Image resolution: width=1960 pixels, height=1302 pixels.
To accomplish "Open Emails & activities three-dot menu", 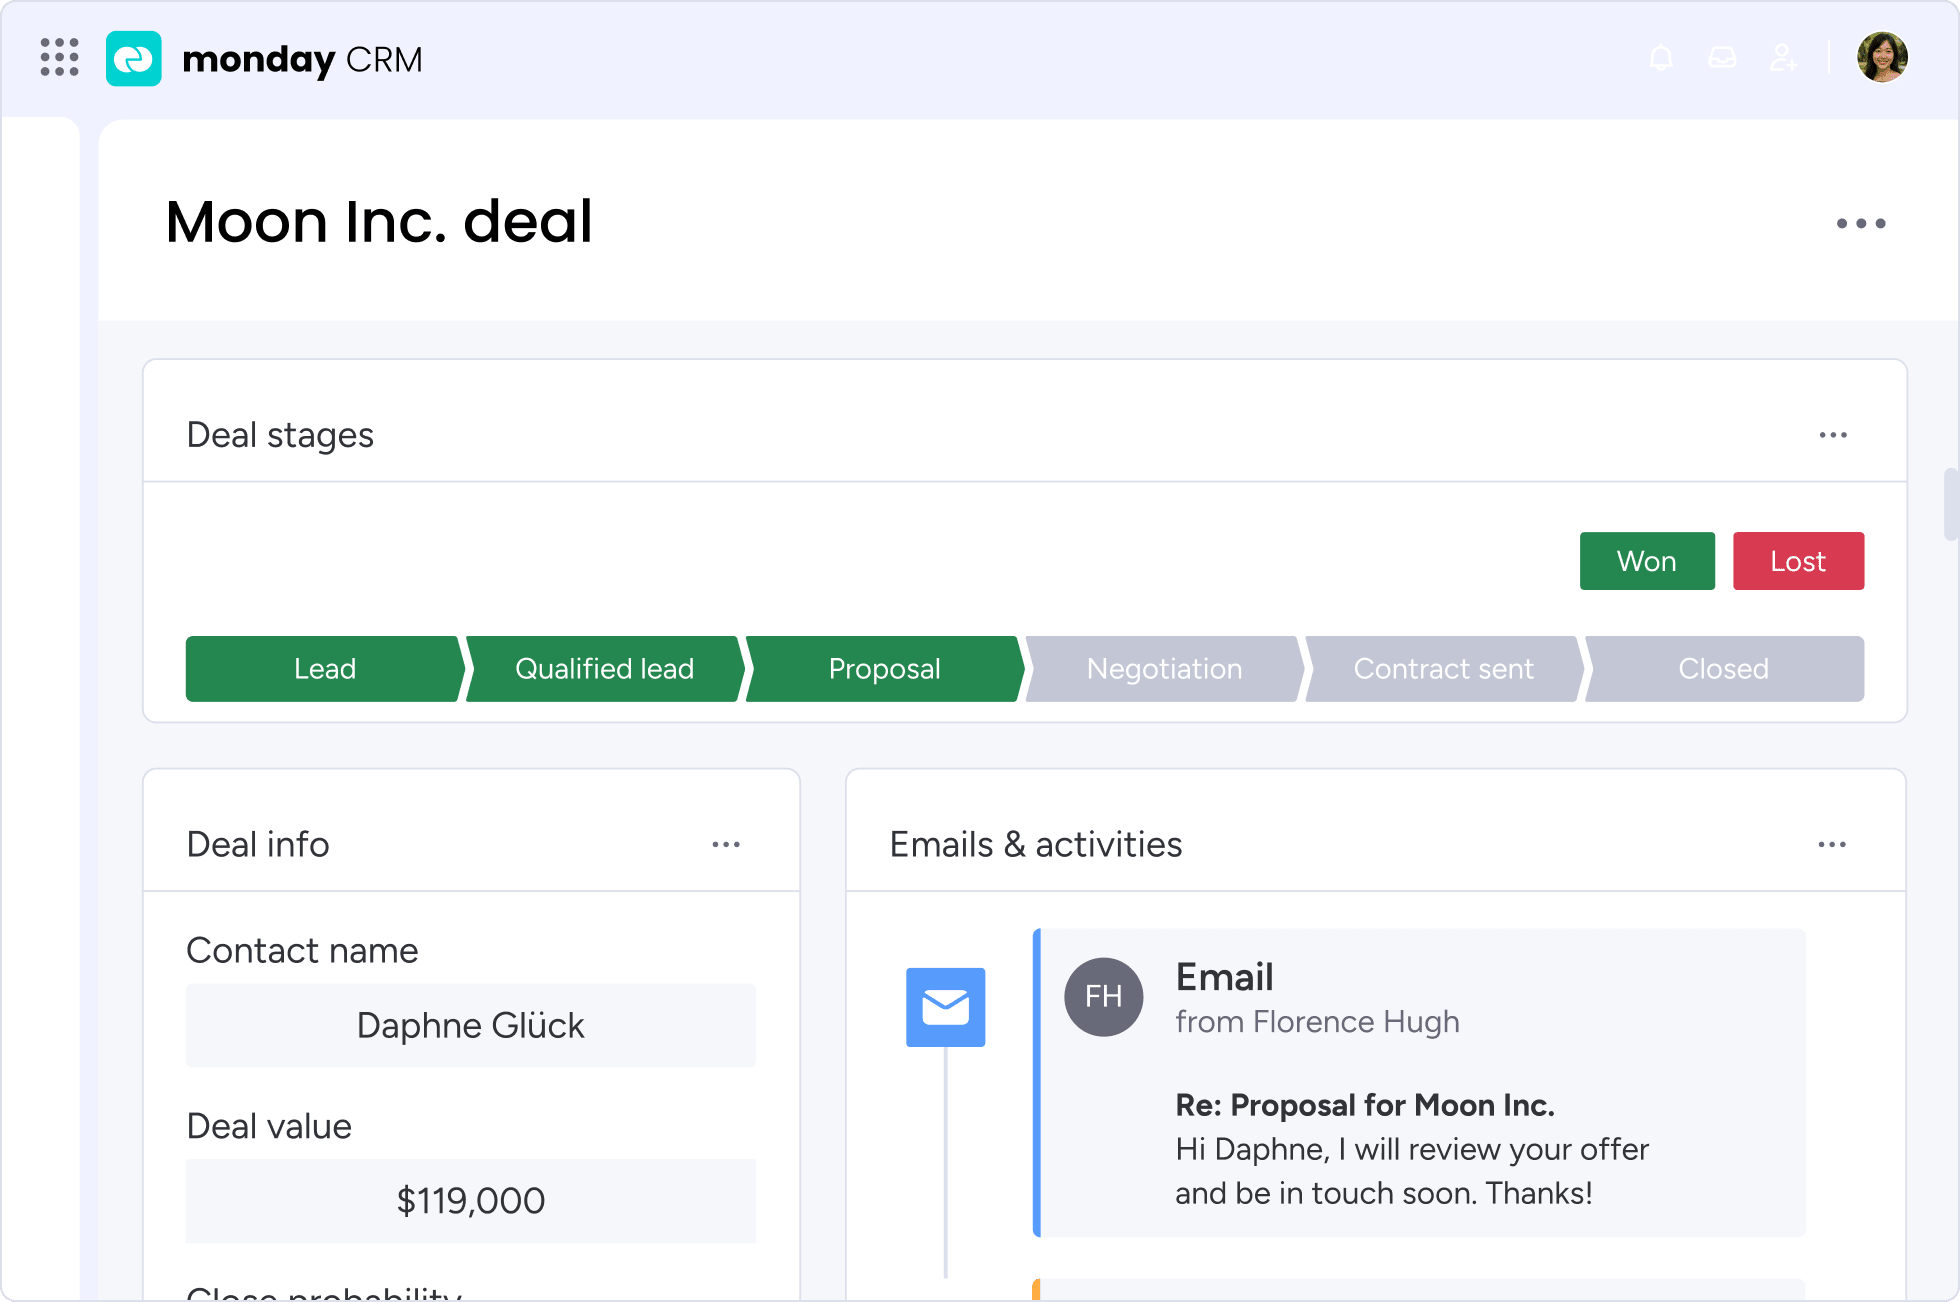I will [1831, 845].
